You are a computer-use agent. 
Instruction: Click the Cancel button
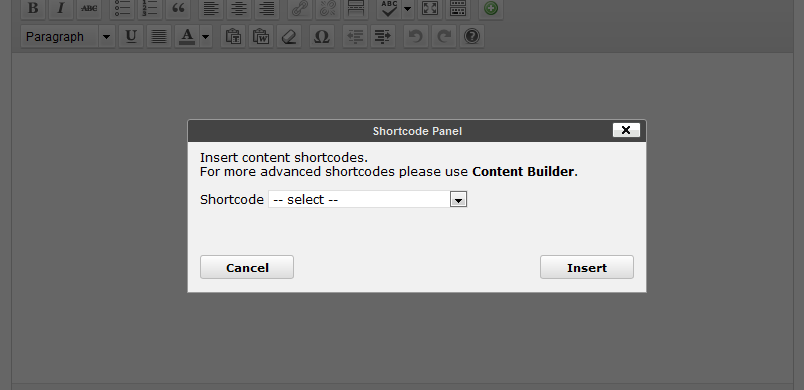click(247, 268)
